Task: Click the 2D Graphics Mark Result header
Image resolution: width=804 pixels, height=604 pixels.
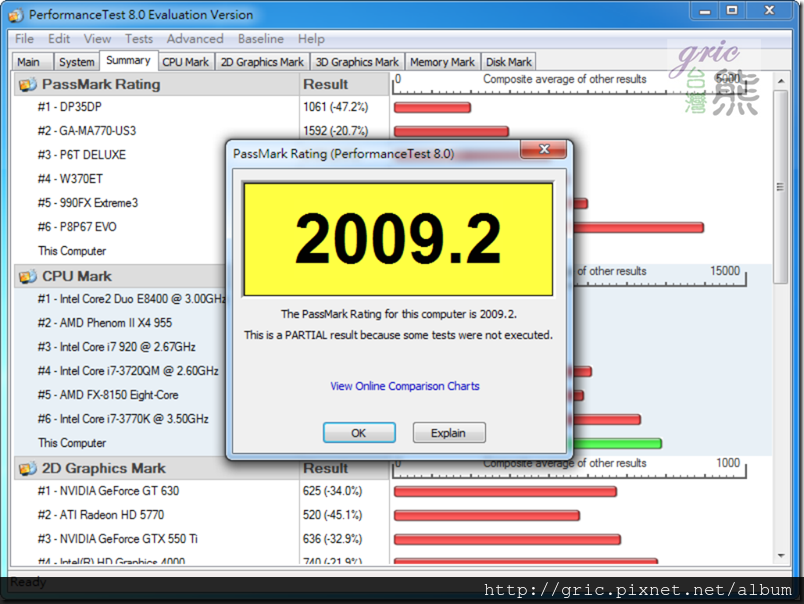Action: point(344,469)
